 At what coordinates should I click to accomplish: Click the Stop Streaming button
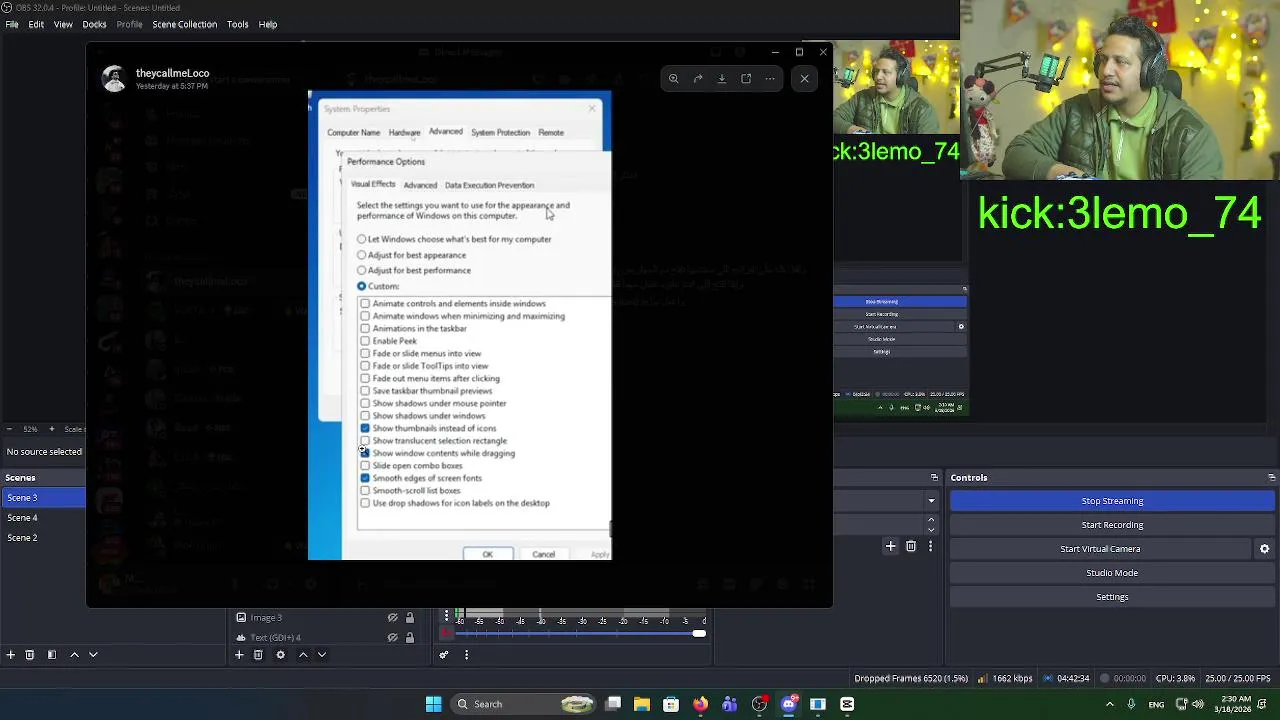click(x=1113, y=501)
